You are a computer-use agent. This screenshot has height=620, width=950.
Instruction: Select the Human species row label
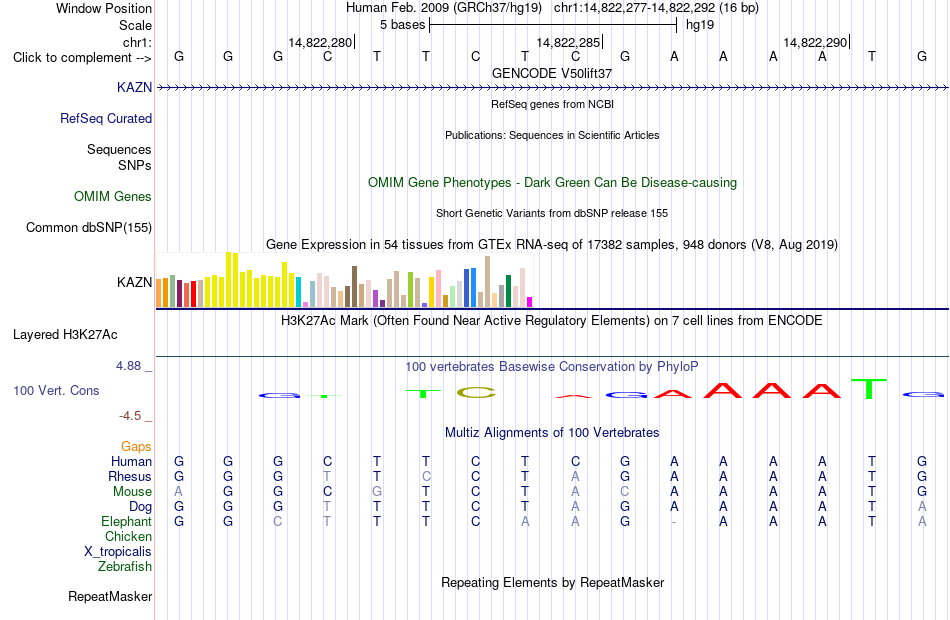[131, 462]
